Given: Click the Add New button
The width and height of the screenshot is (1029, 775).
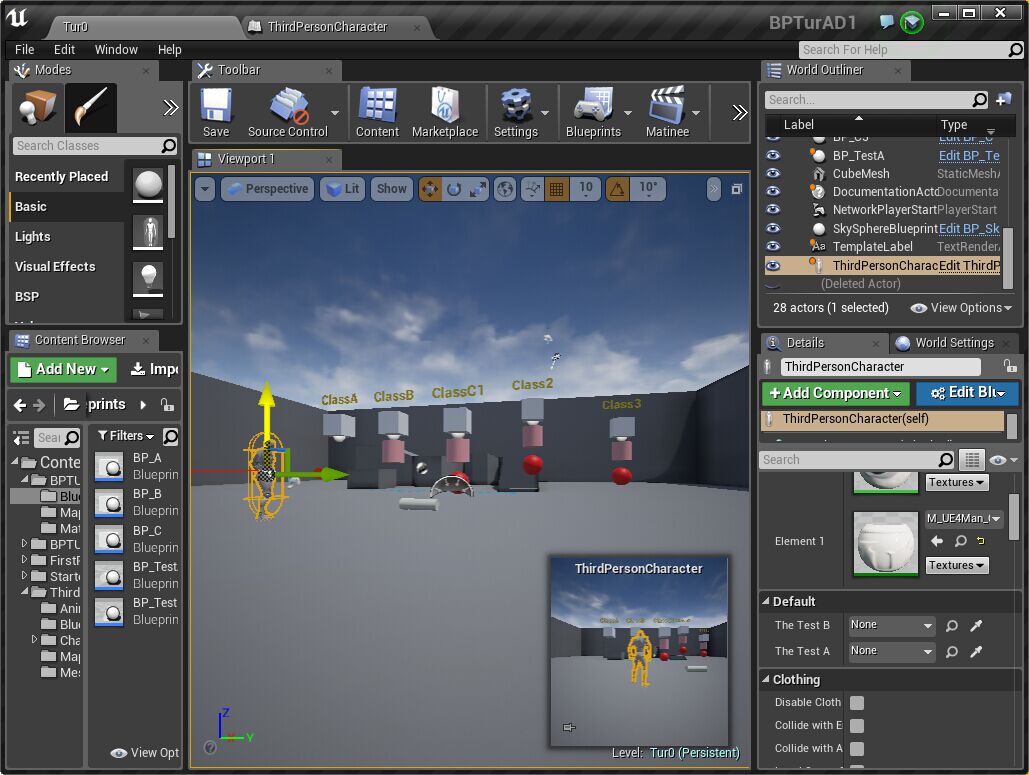Looking at the screenshot, I should pyautogui.click(x=64, y=369).
